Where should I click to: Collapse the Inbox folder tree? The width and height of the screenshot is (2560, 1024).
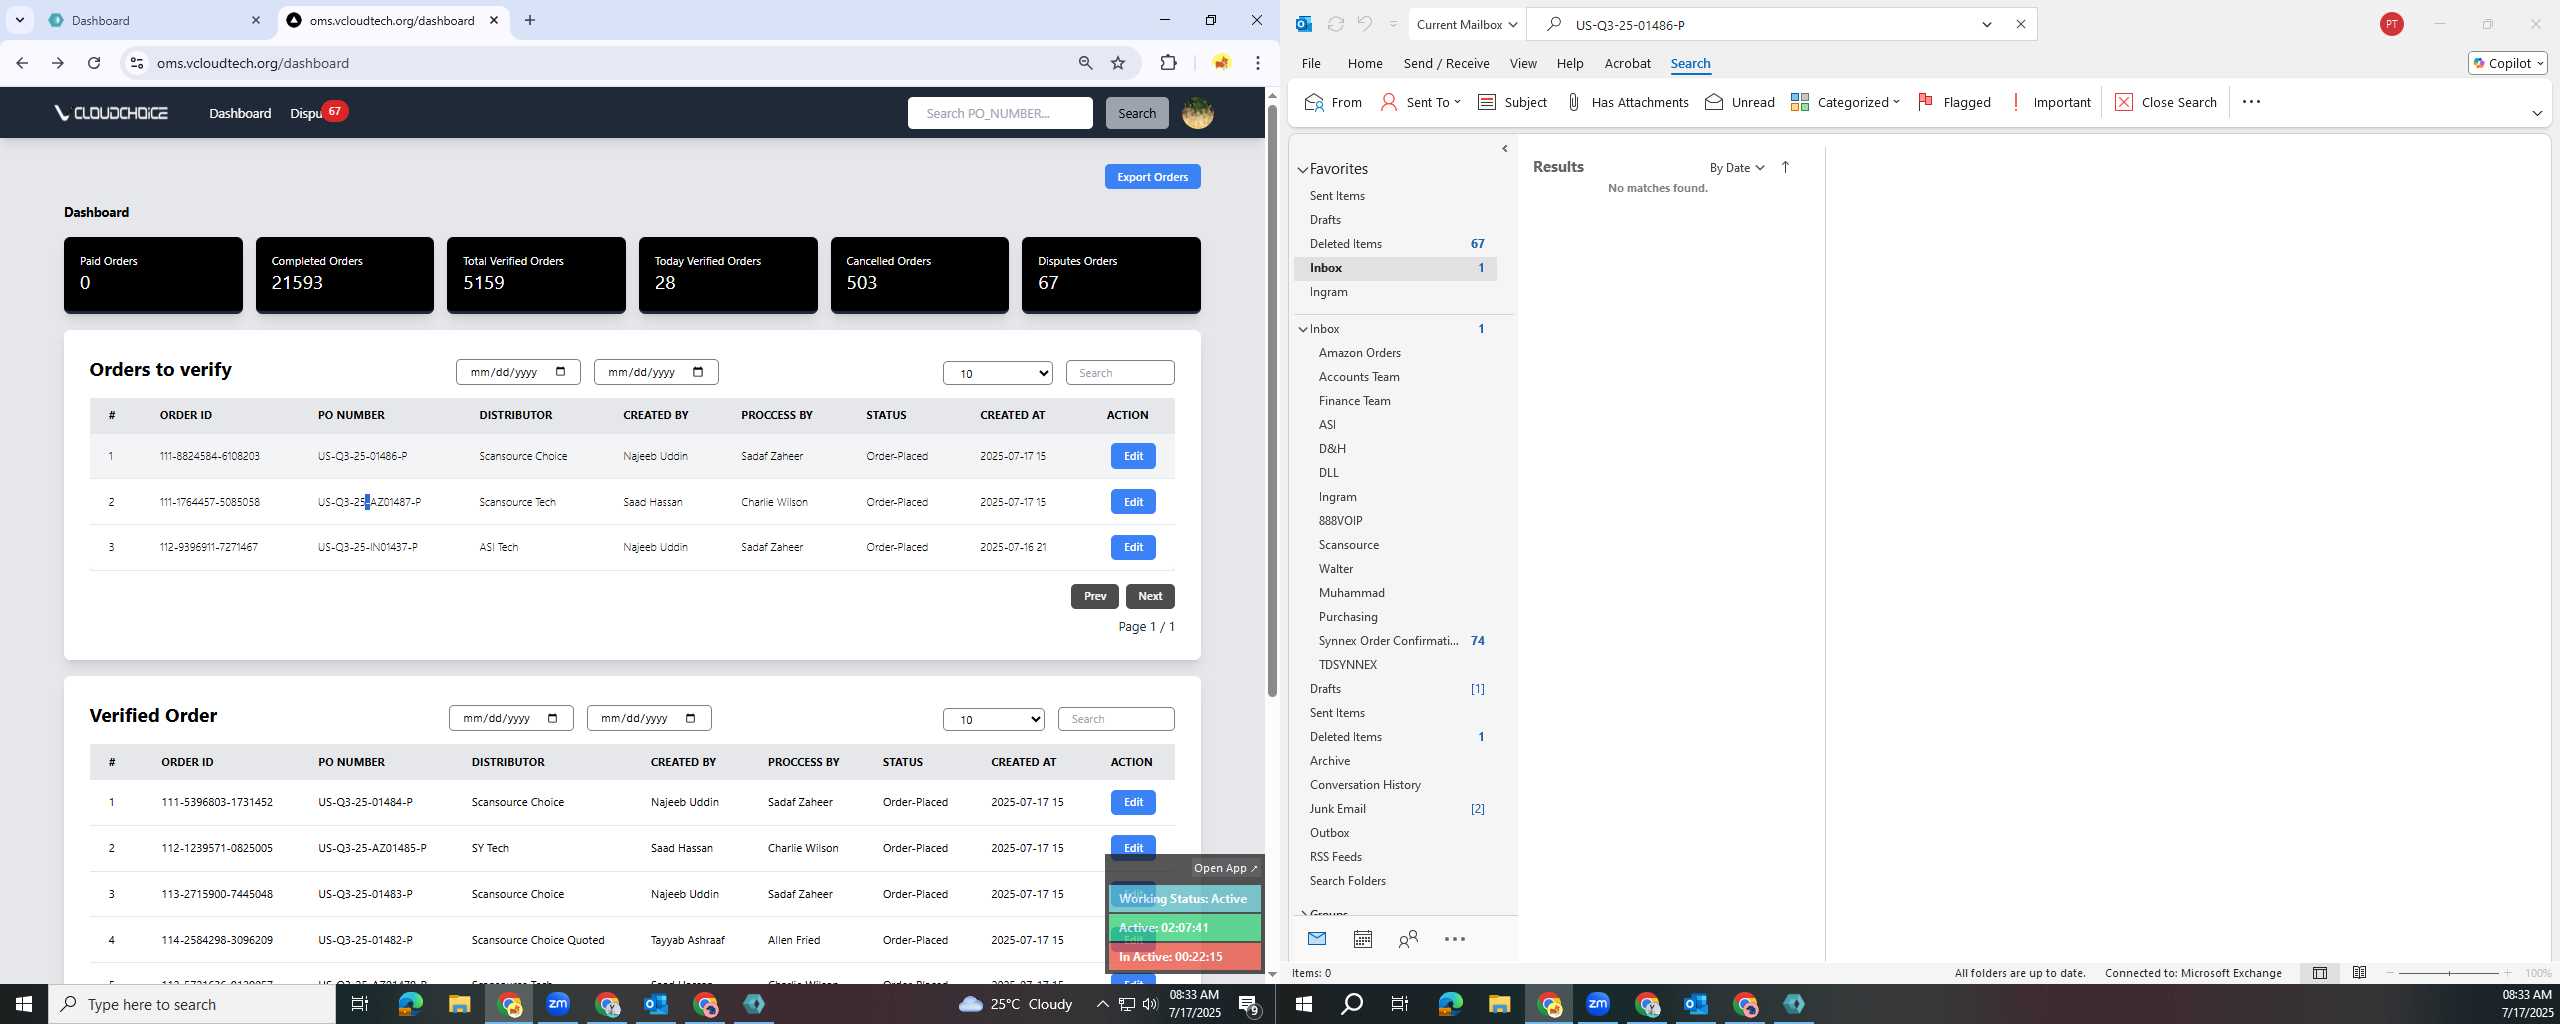[1303, 329]
